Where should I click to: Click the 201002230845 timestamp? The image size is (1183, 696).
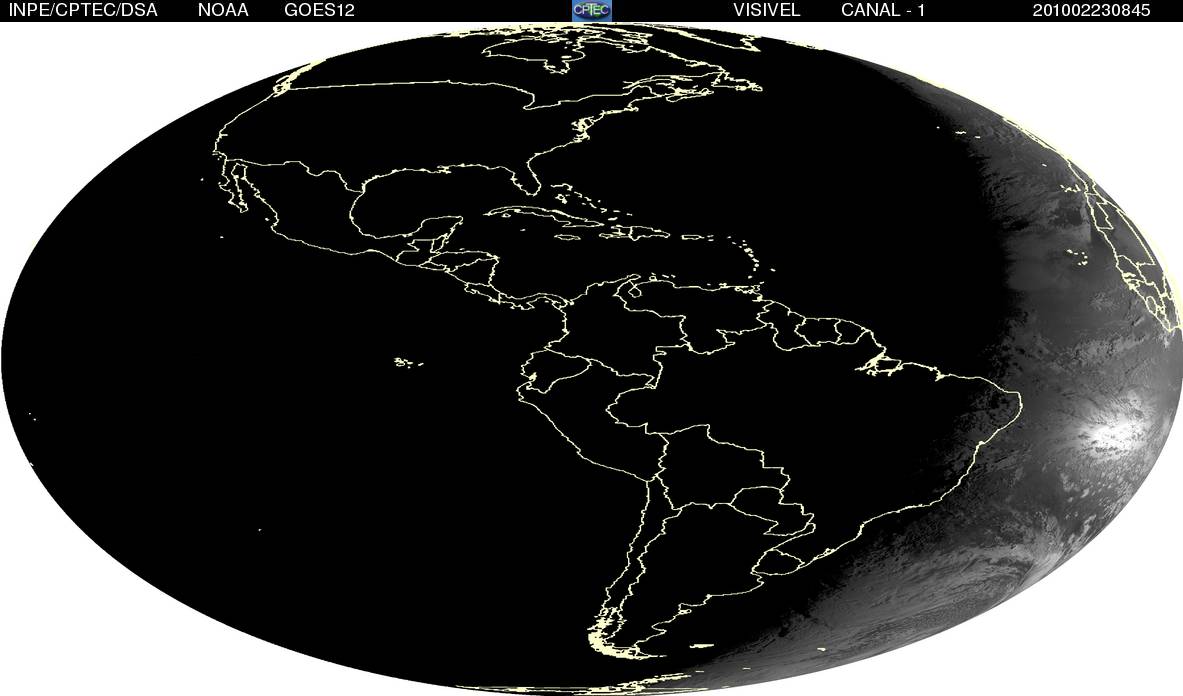[1091, 11]
